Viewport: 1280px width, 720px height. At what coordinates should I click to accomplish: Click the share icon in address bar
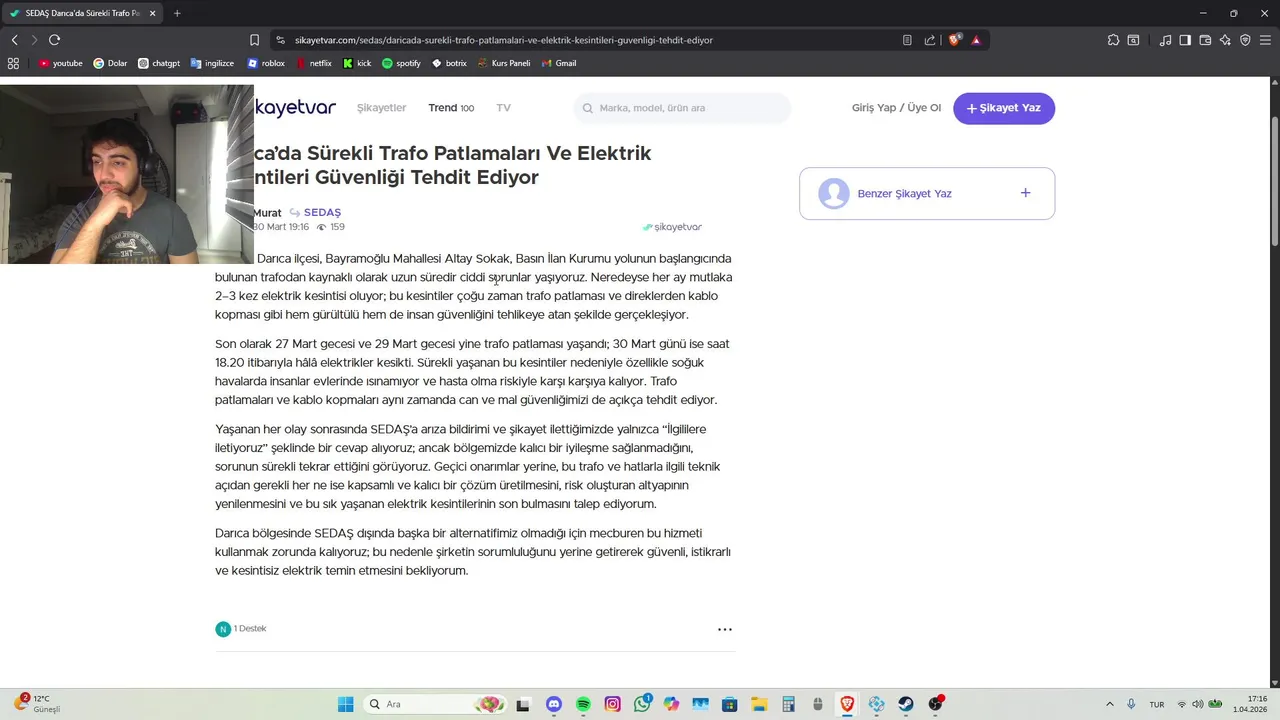click(930, 40)
